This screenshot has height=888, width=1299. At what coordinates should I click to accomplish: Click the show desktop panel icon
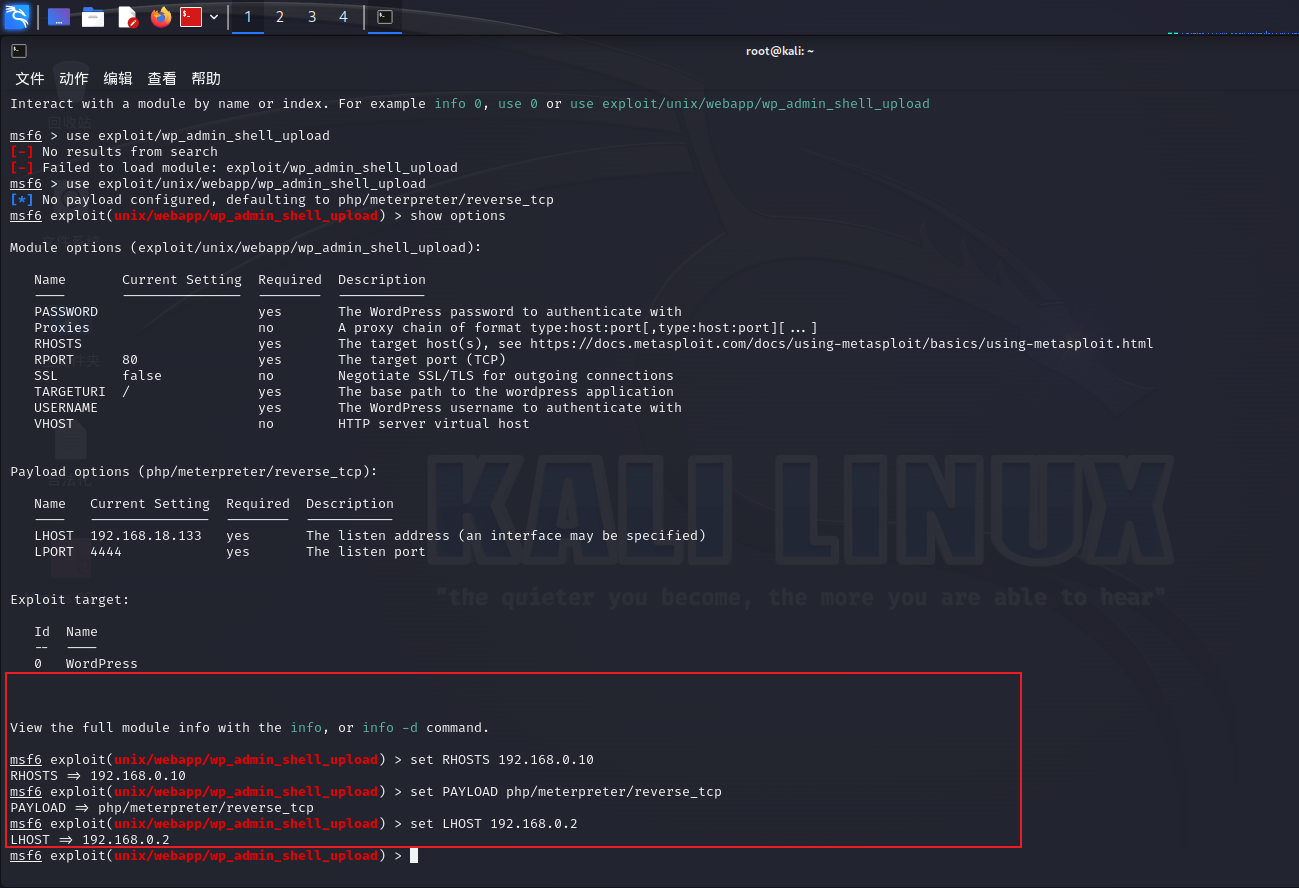pos(59,17)
